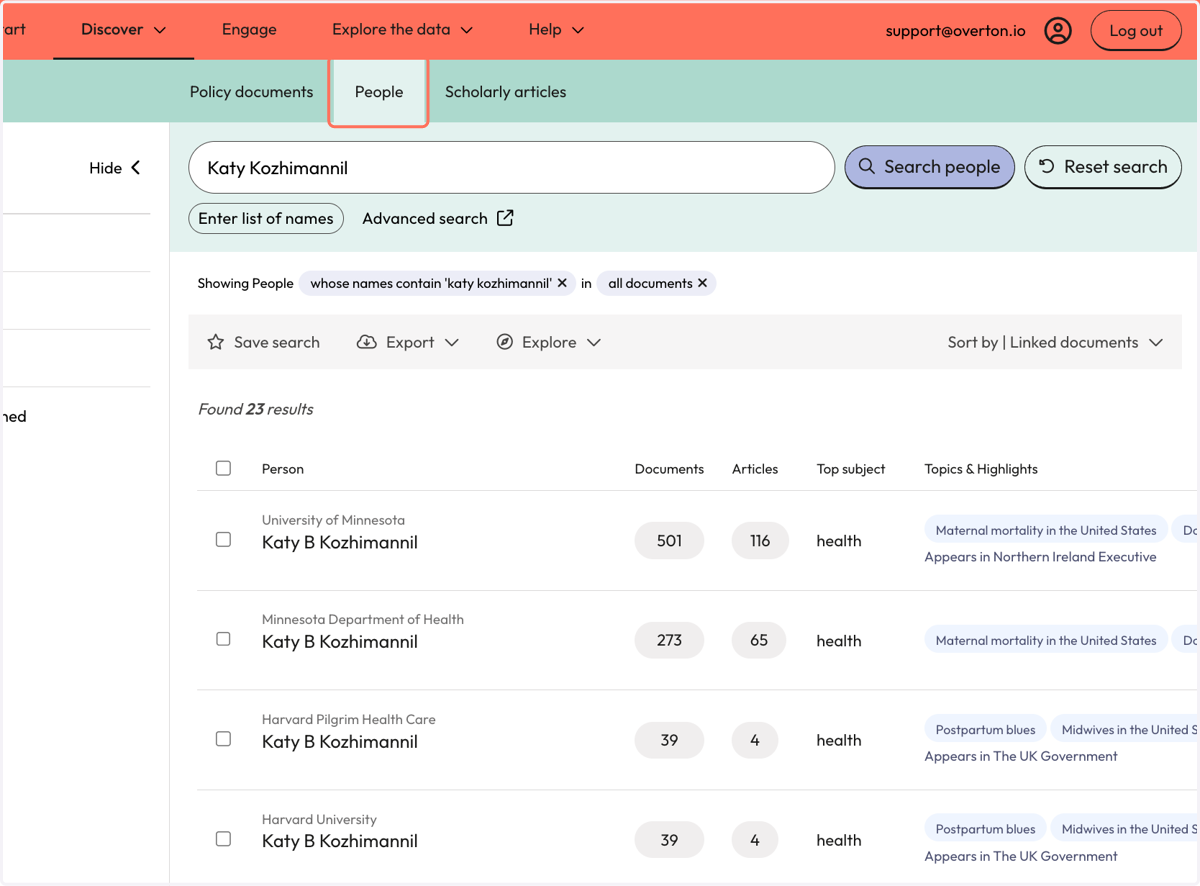
Task: Click the Search people button
Action: (x=930, y=167)
